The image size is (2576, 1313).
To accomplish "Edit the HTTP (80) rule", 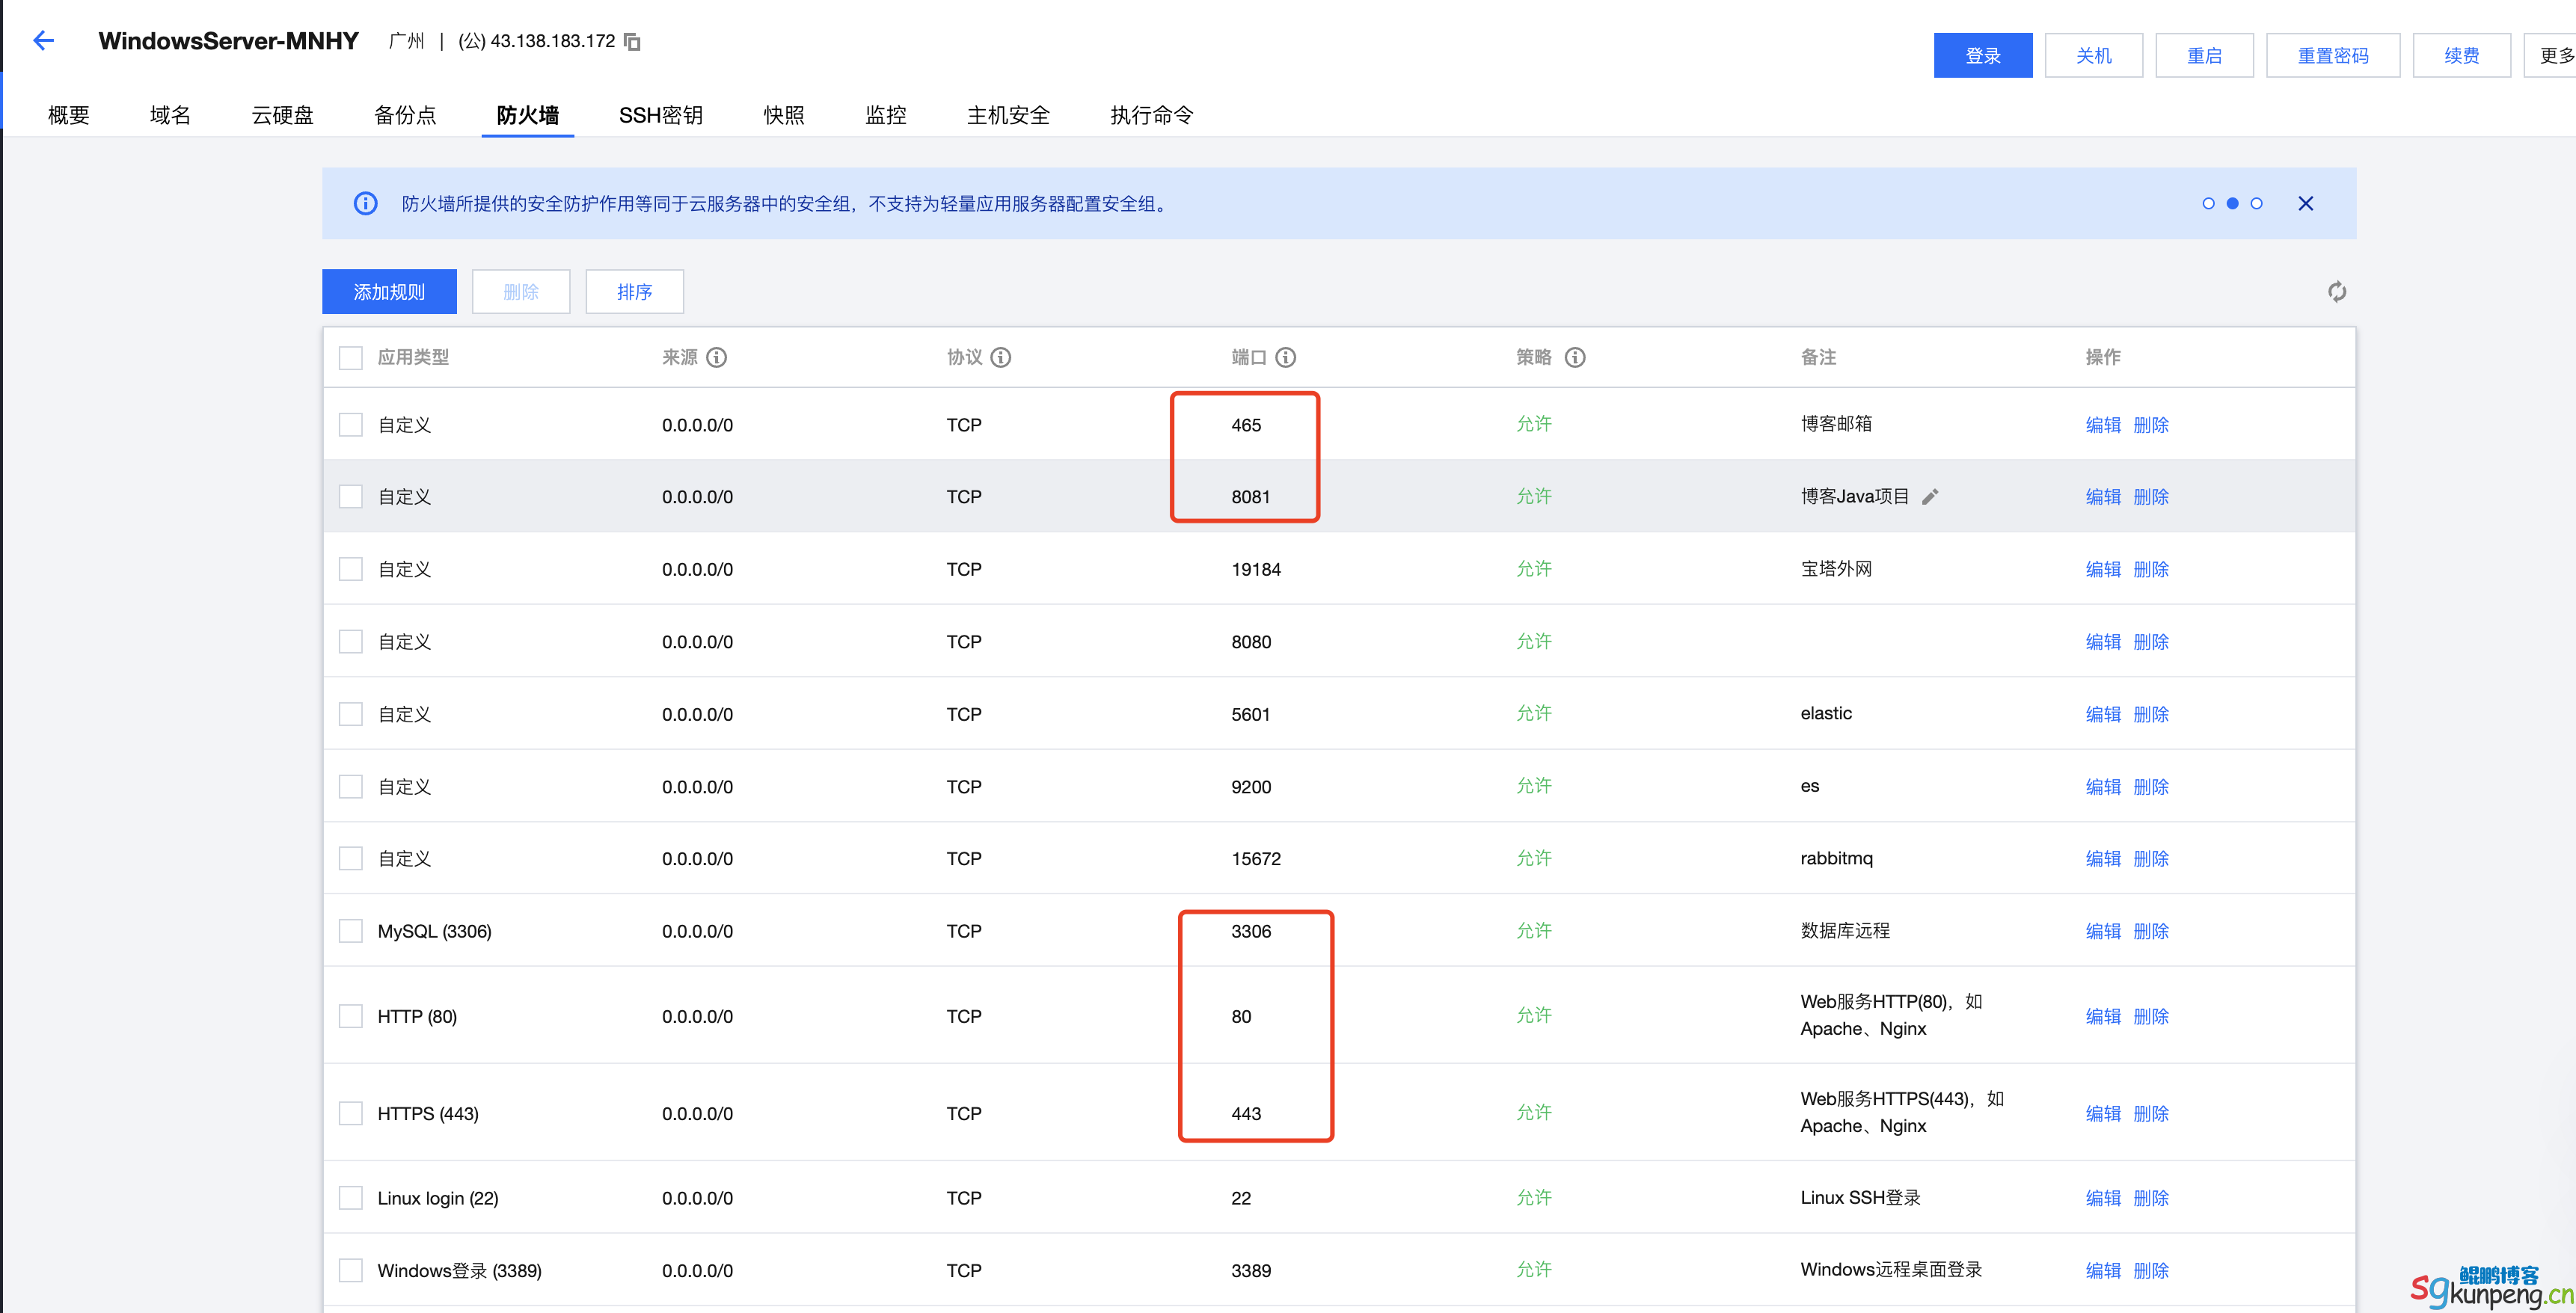I will pos(2103,1016).
